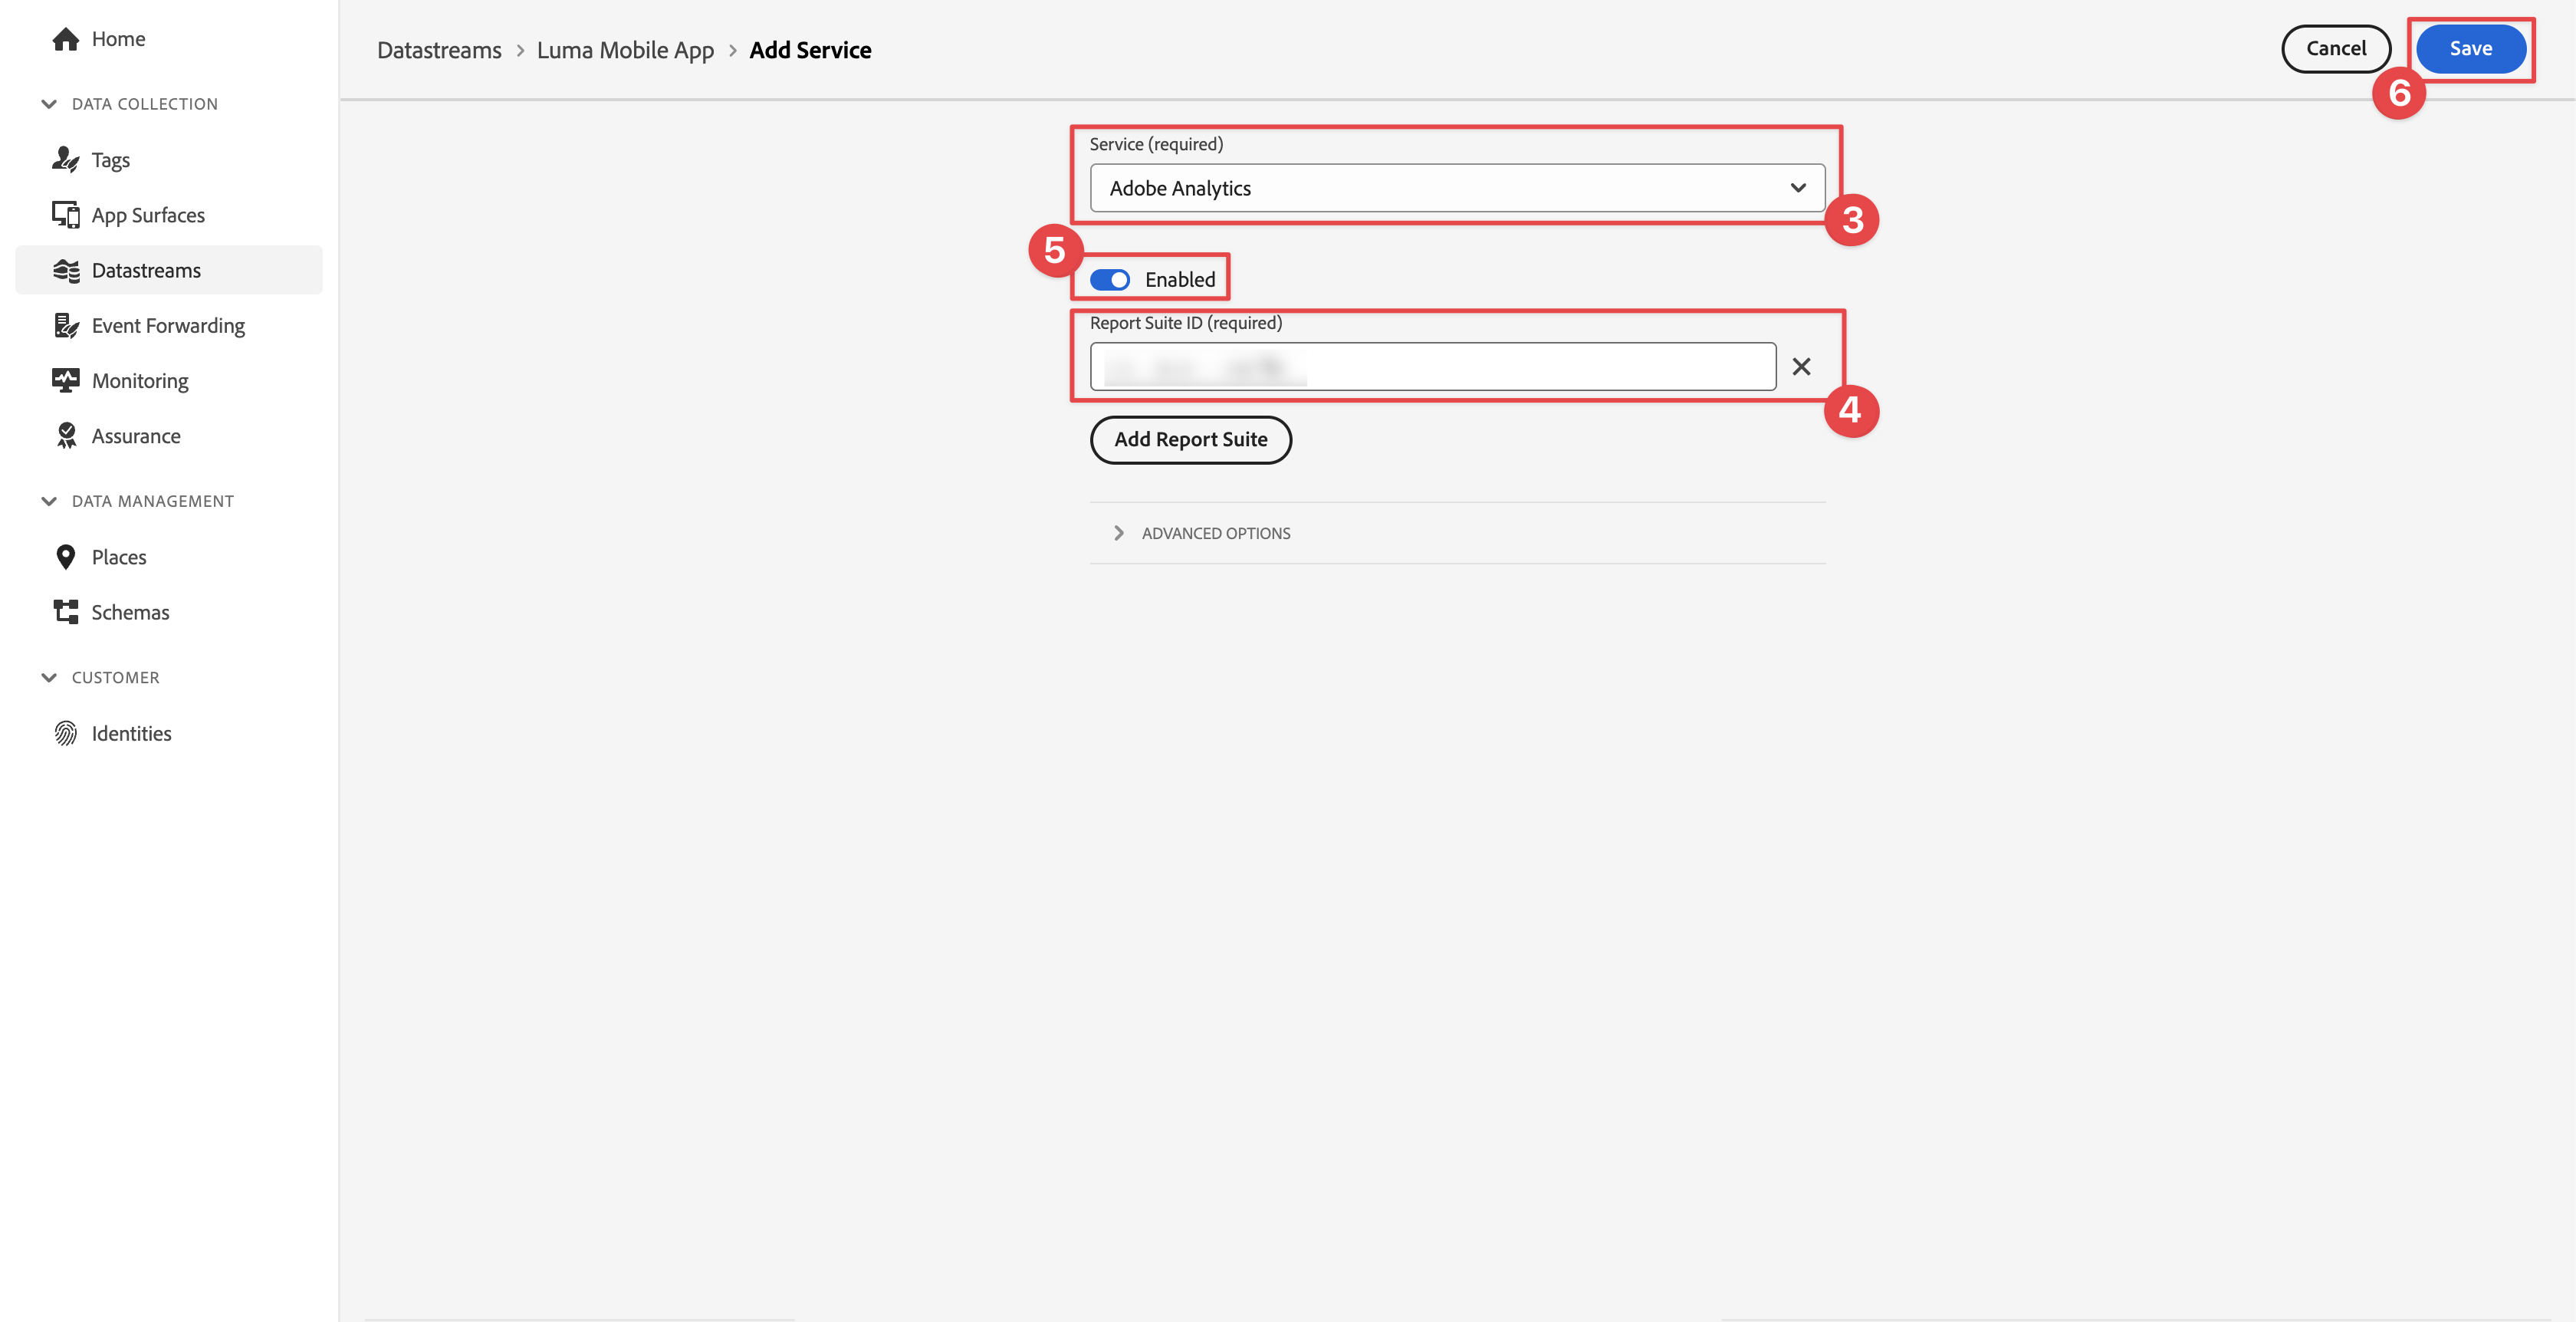The width and height of the screenshot is (2576, 1322).
Task: Click the Event Forwarding icon
Action: tap(66, 326)
